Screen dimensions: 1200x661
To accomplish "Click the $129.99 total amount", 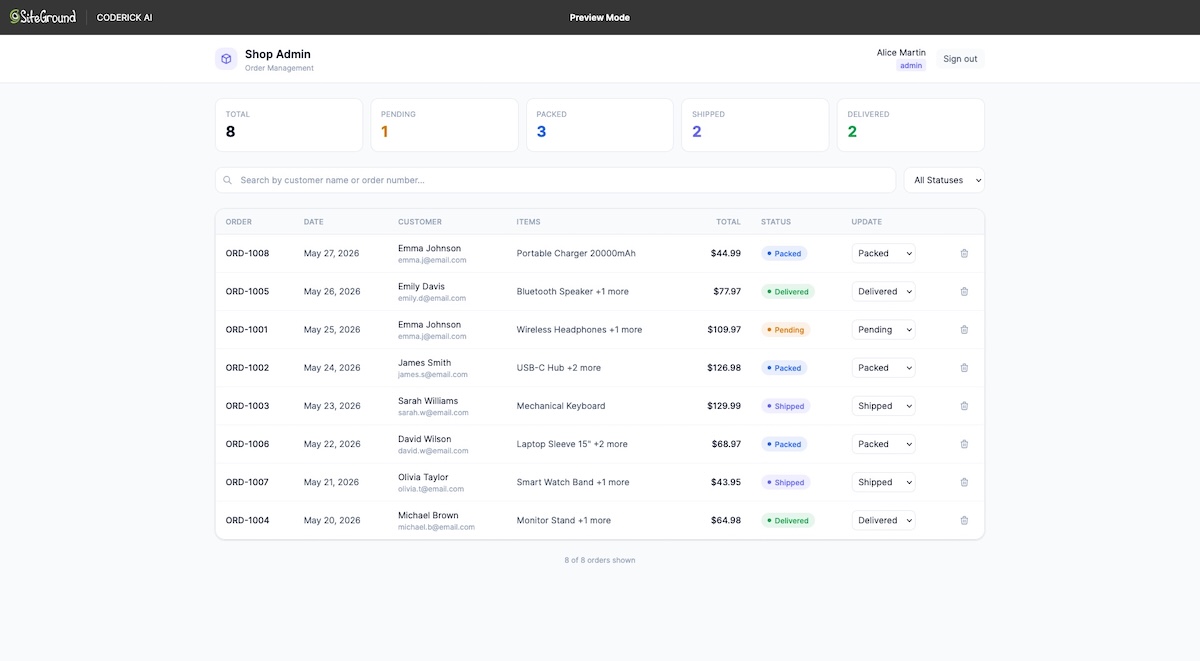I will 725,406.
